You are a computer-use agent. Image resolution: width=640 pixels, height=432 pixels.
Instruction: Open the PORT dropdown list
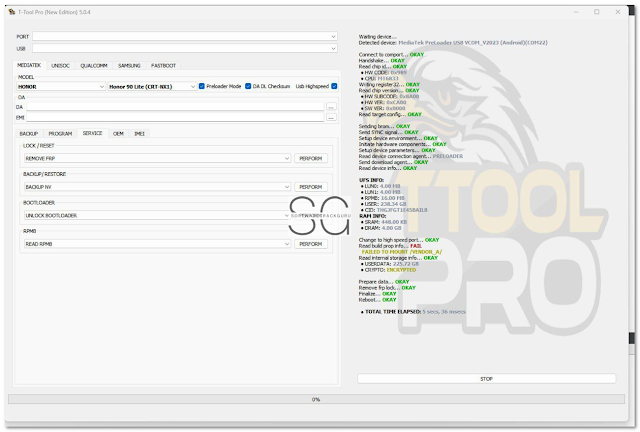click(x=185, y=36)
